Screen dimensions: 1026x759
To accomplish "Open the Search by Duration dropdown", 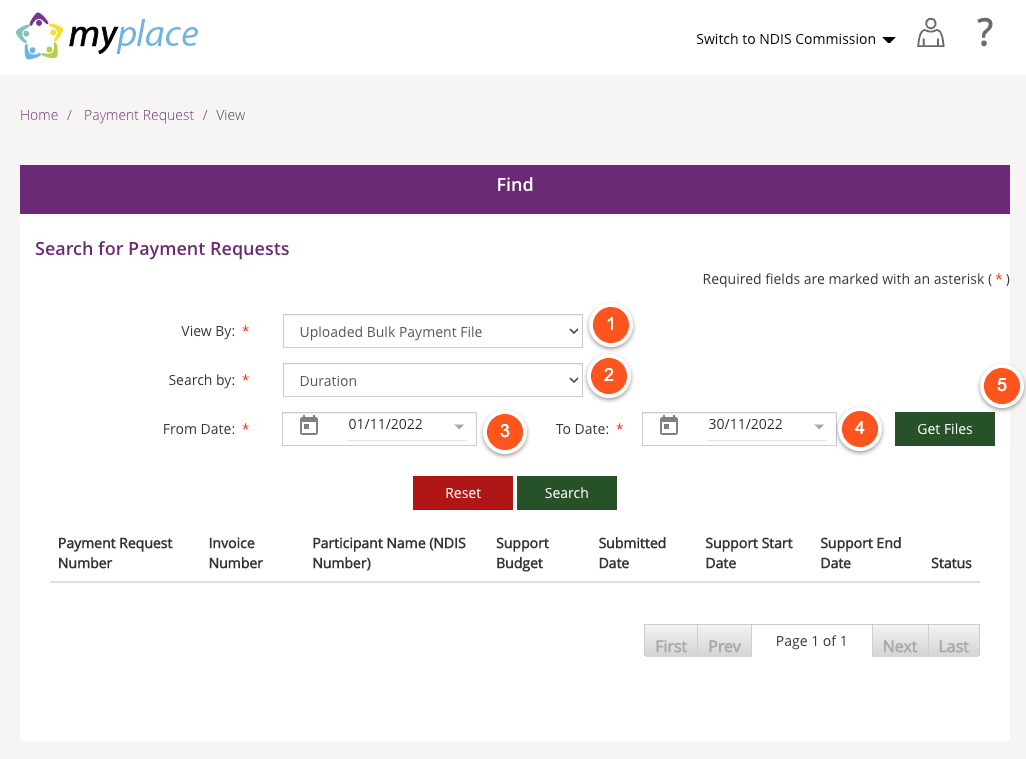I will 432,381.
